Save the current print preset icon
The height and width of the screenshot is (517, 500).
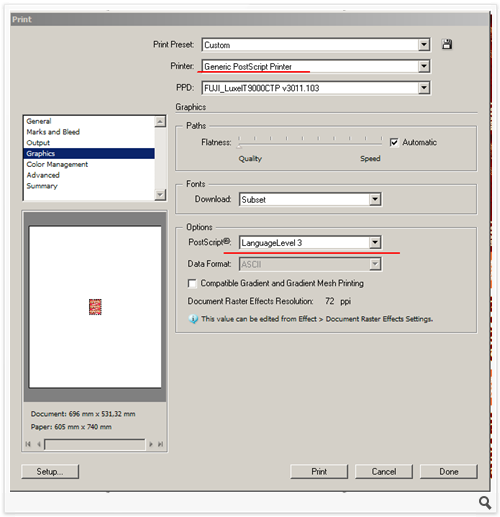pos(447,44)
